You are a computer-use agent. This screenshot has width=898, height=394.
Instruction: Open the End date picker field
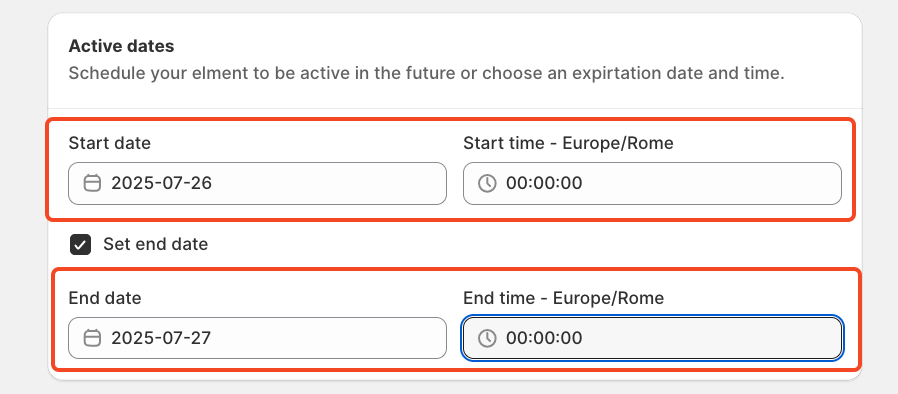(x=257, y=338)
